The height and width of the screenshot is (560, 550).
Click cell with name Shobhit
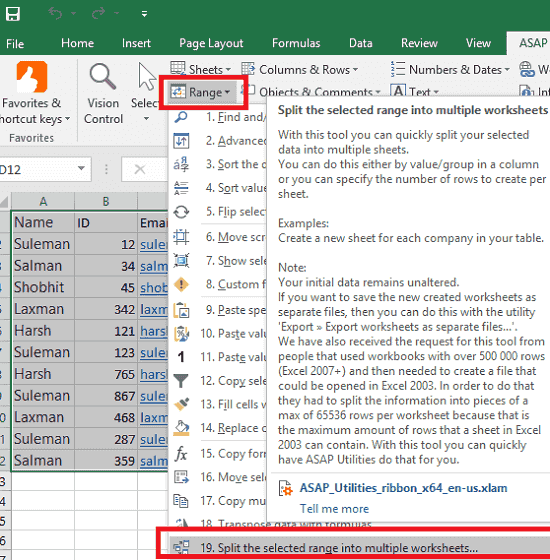[43, 287]
